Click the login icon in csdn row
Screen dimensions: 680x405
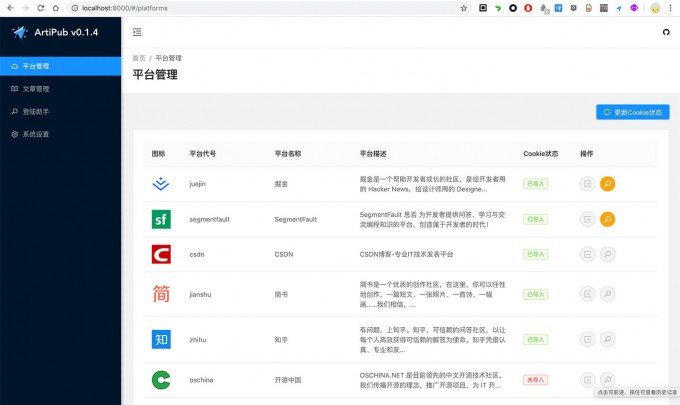[x=588, y=254]
